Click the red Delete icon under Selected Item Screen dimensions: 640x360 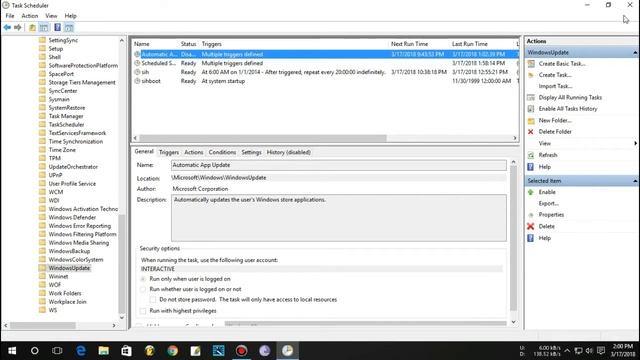[531, 226]
